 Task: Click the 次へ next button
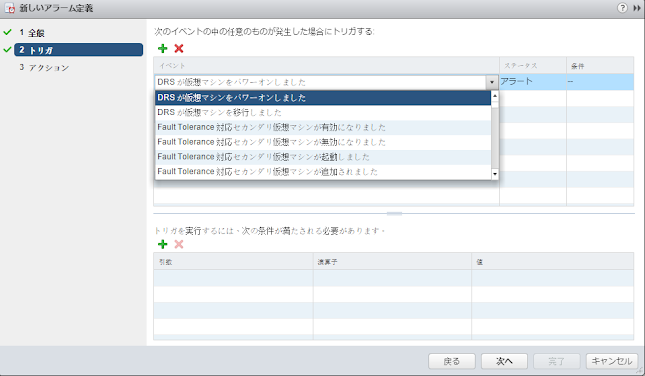(x=504, y=361)
